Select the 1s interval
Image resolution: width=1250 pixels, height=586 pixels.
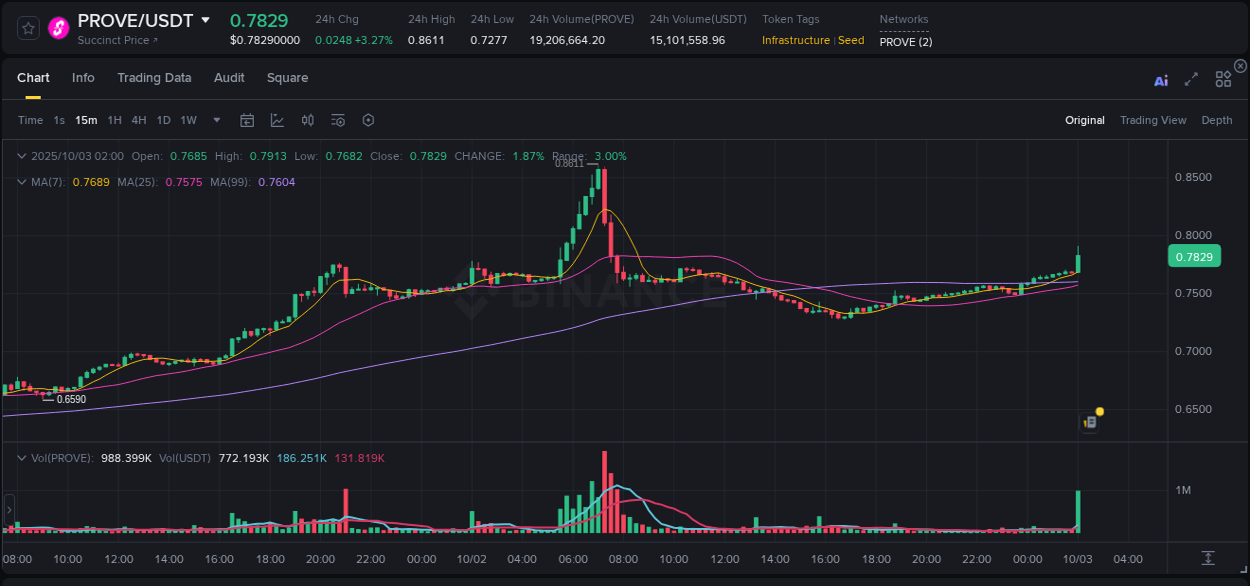pyautogui.click(x=58, y=119)
